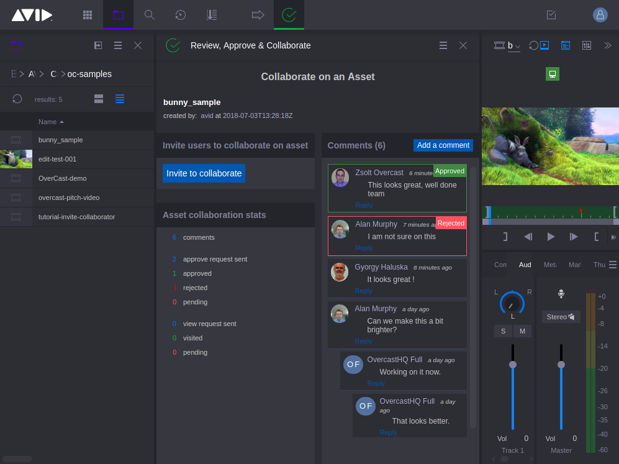Screen dimensions: 619x464
Task: Select the edit-test-001 asset row
Action: pos(77,159)
